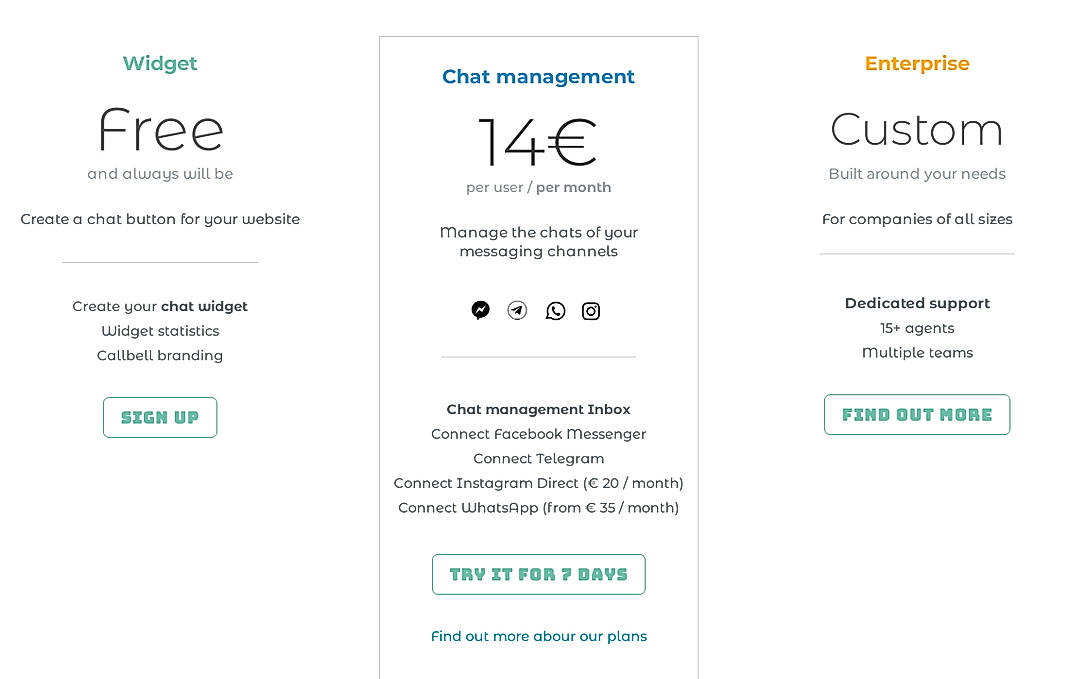Image resolution: width=1070 pixels, height=679 pixels.
Task: Select 'Connect Instagram Direct' feature line
Action: [x=538, y=483]
